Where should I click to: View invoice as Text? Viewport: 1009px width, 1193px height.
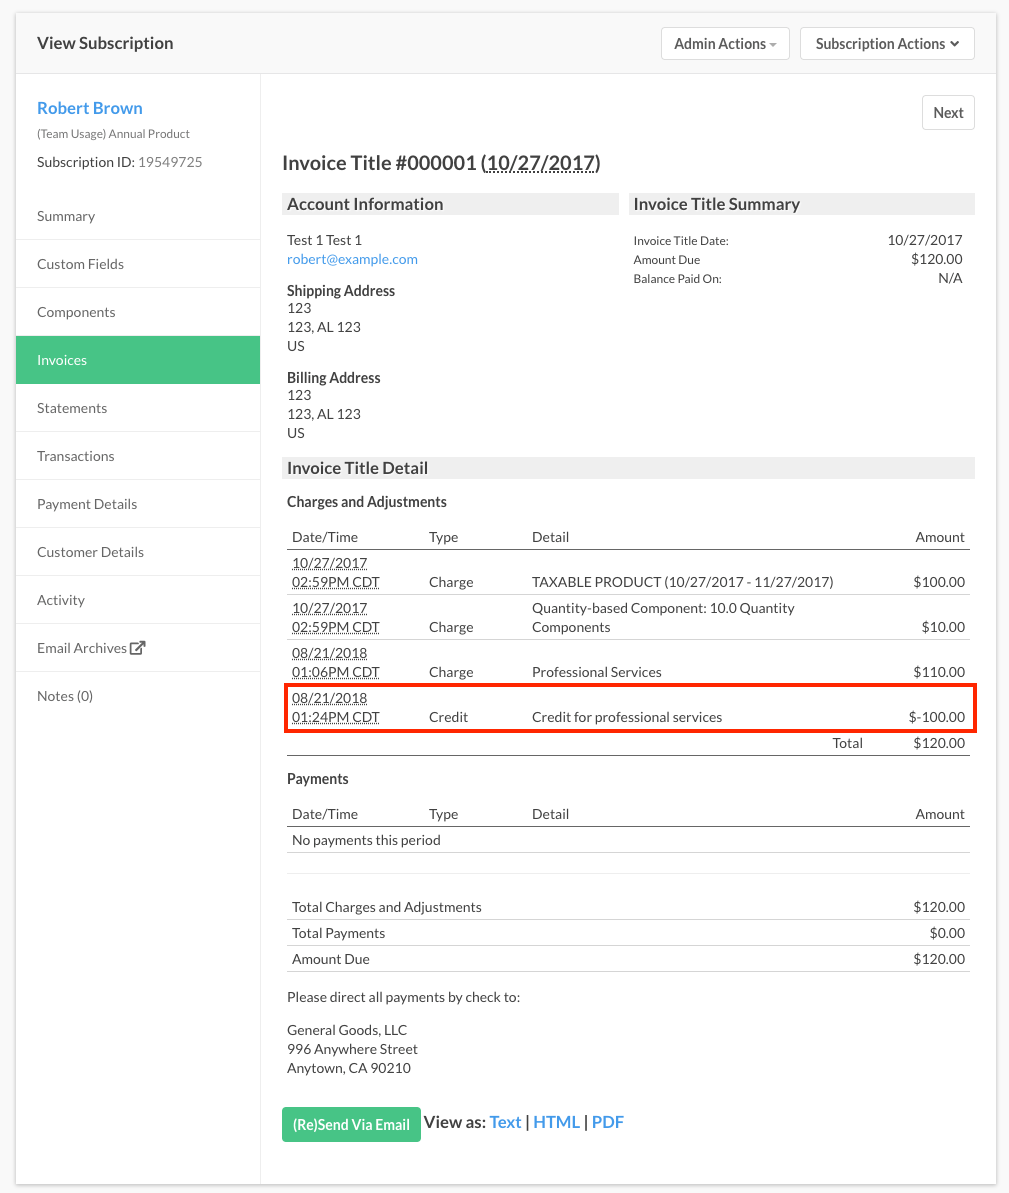coord(505,1122)
